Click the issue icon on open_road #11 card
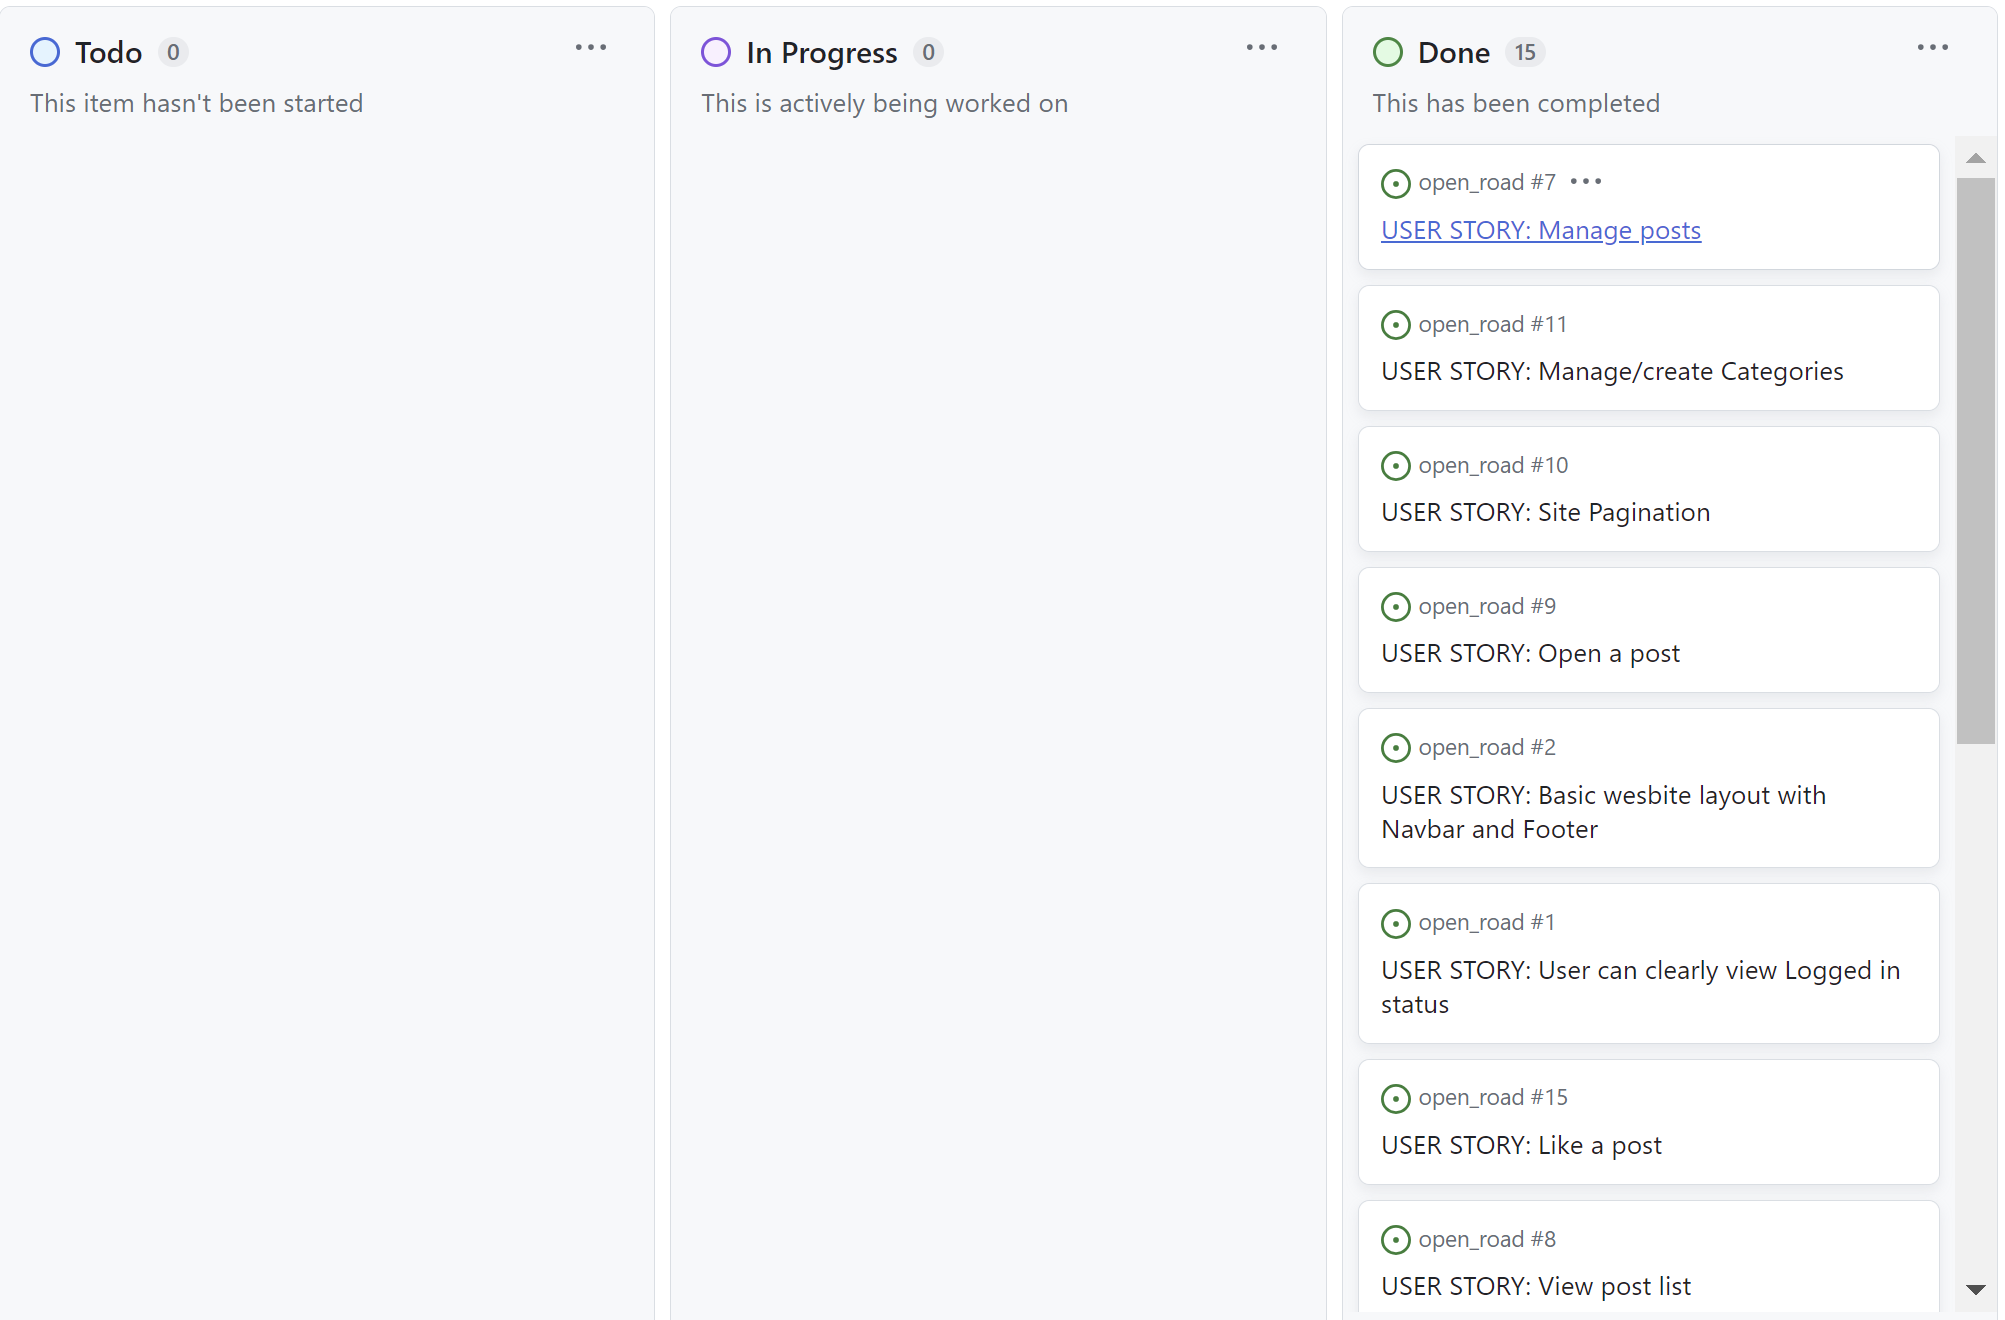The image size is (2005, 1320). pyautogui.click(x=1396, y=325)
